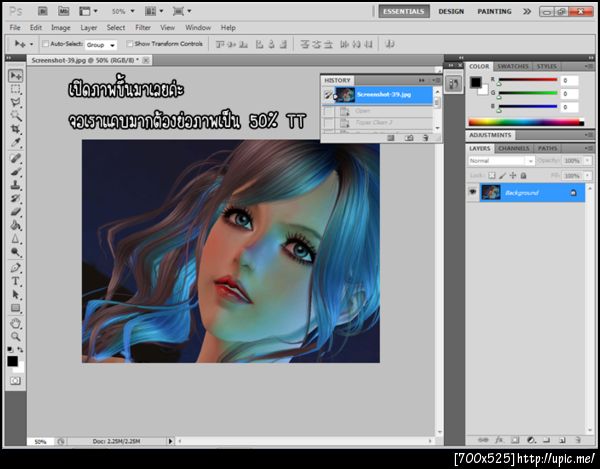Close the Screenshot-39.jpg document tab
The image size is (600, 469).
146,60
